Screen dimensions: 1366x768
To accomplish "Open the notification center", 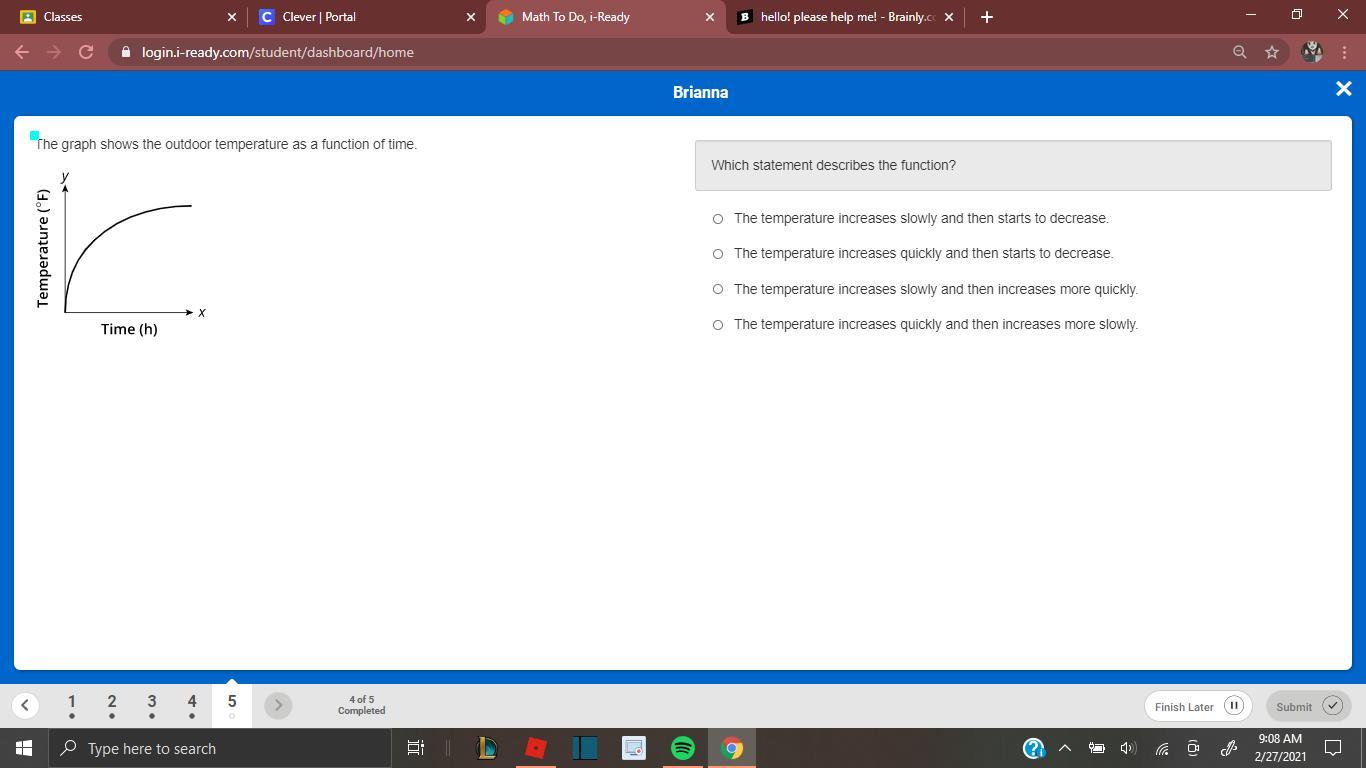I will pyautogui.click(x=1333, y=748).
